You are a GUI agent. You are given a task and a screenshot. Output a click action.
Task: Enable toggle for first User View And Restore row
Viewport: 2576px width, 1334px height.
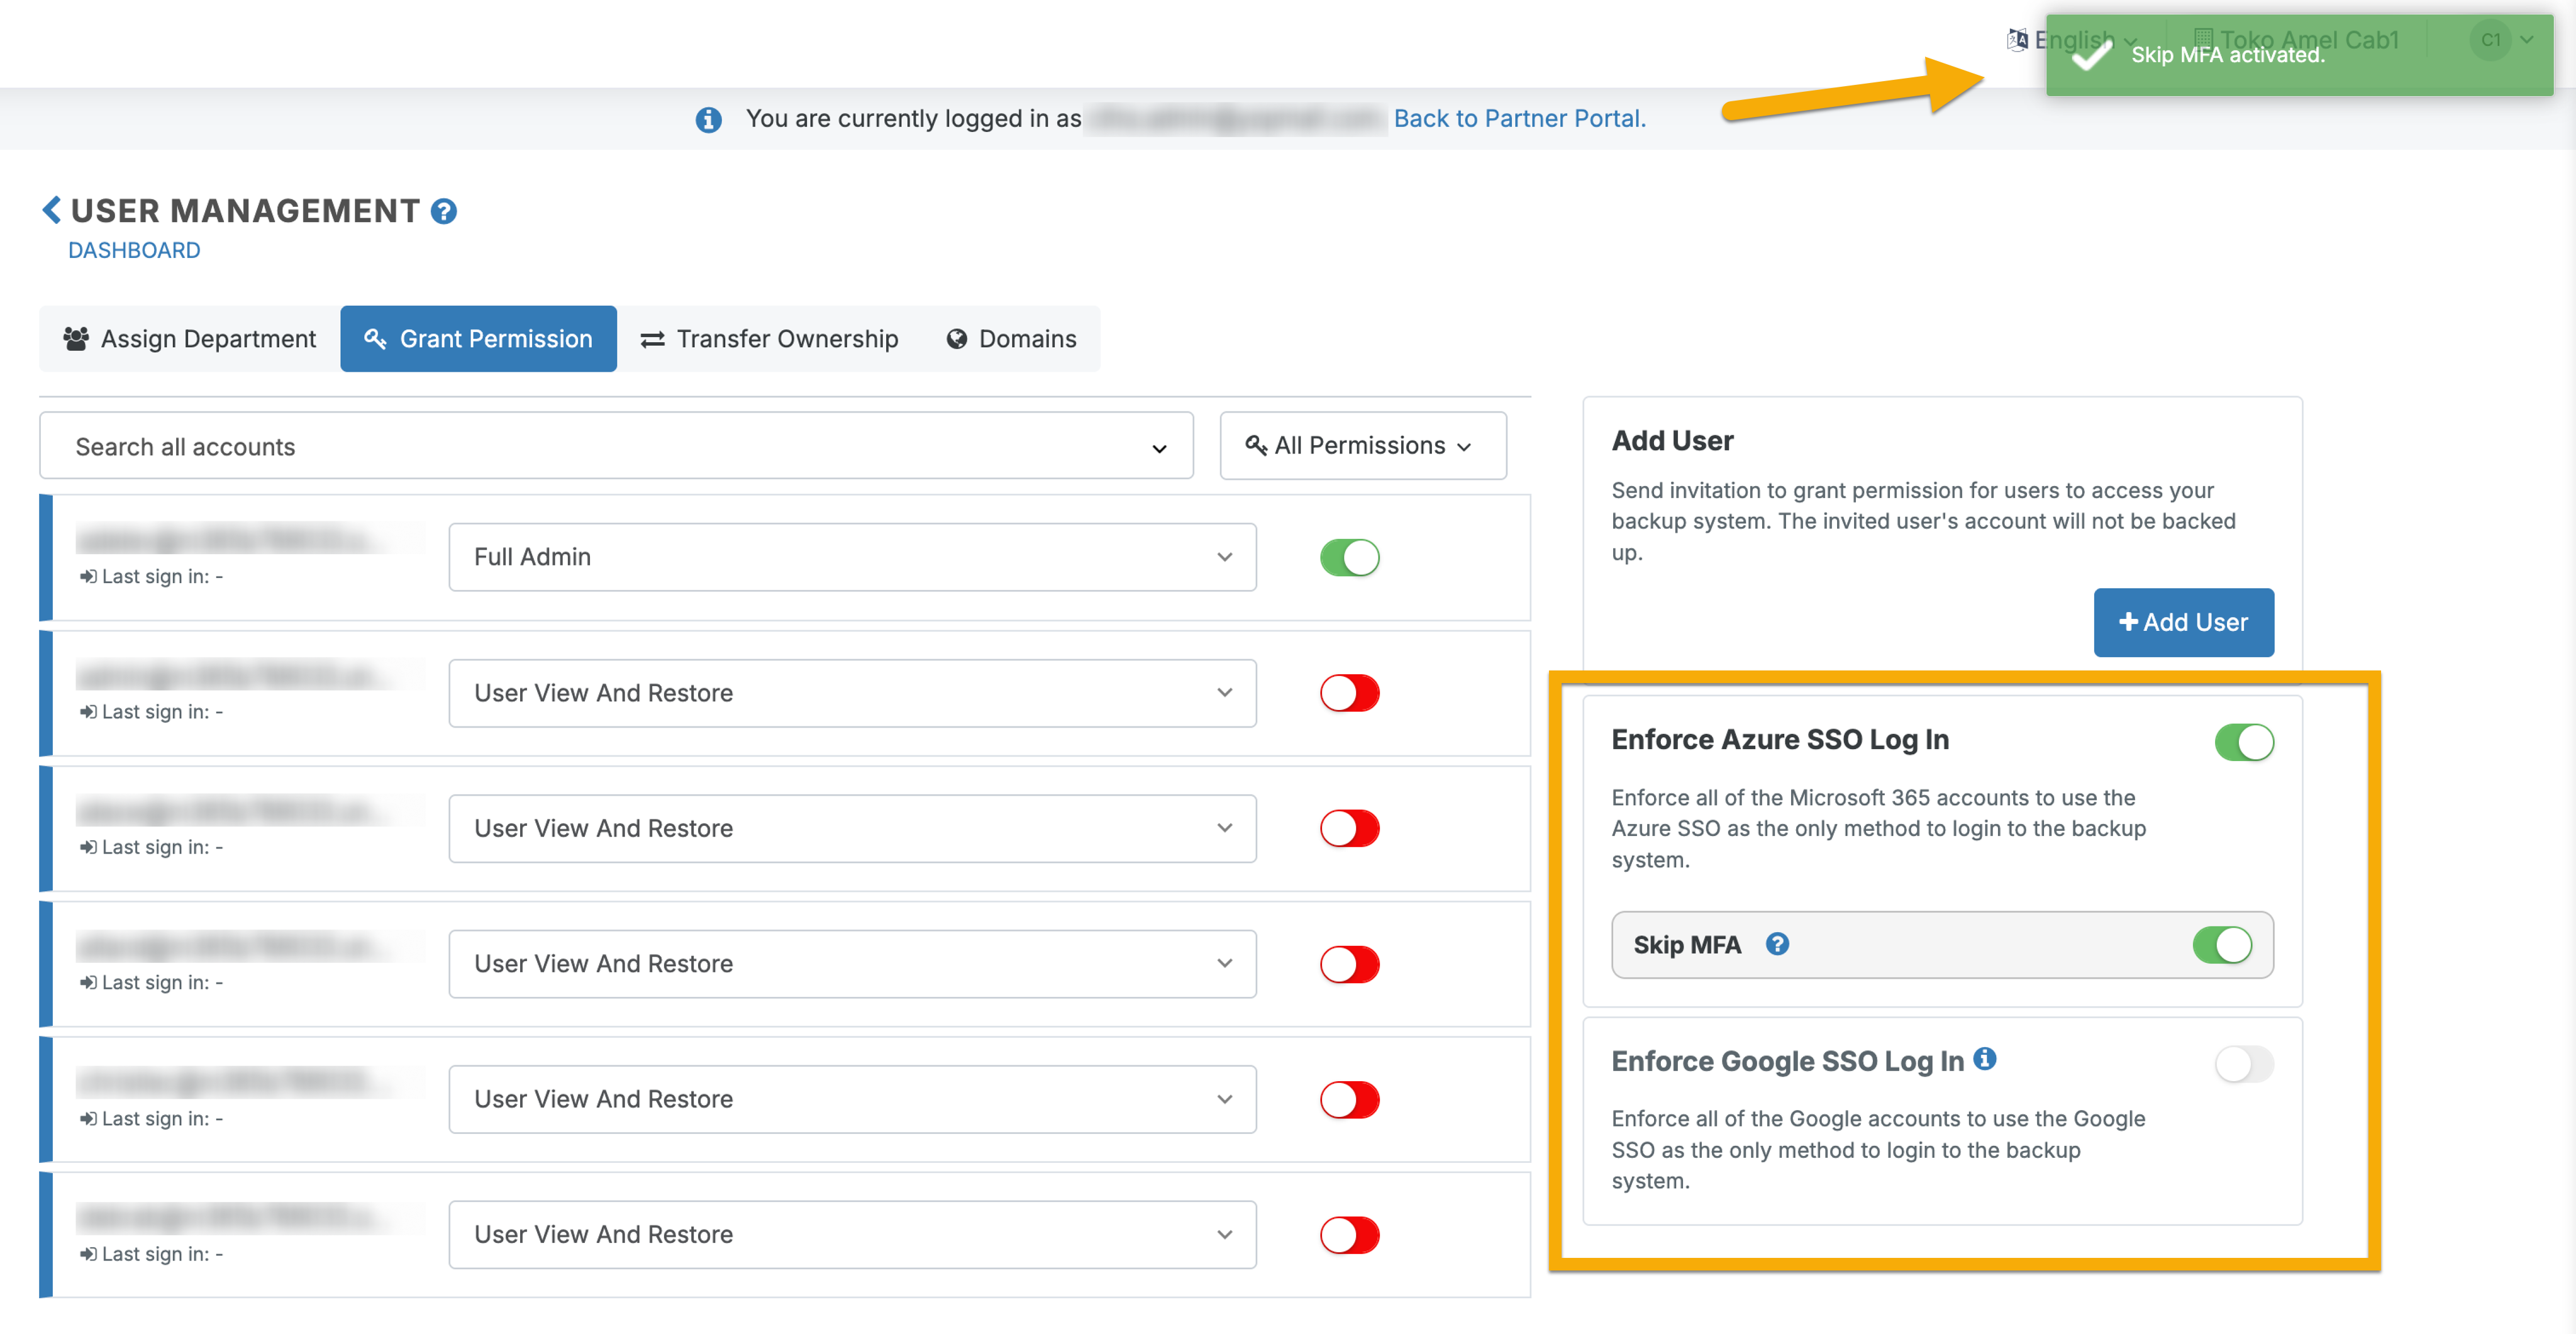[1349, 692]
